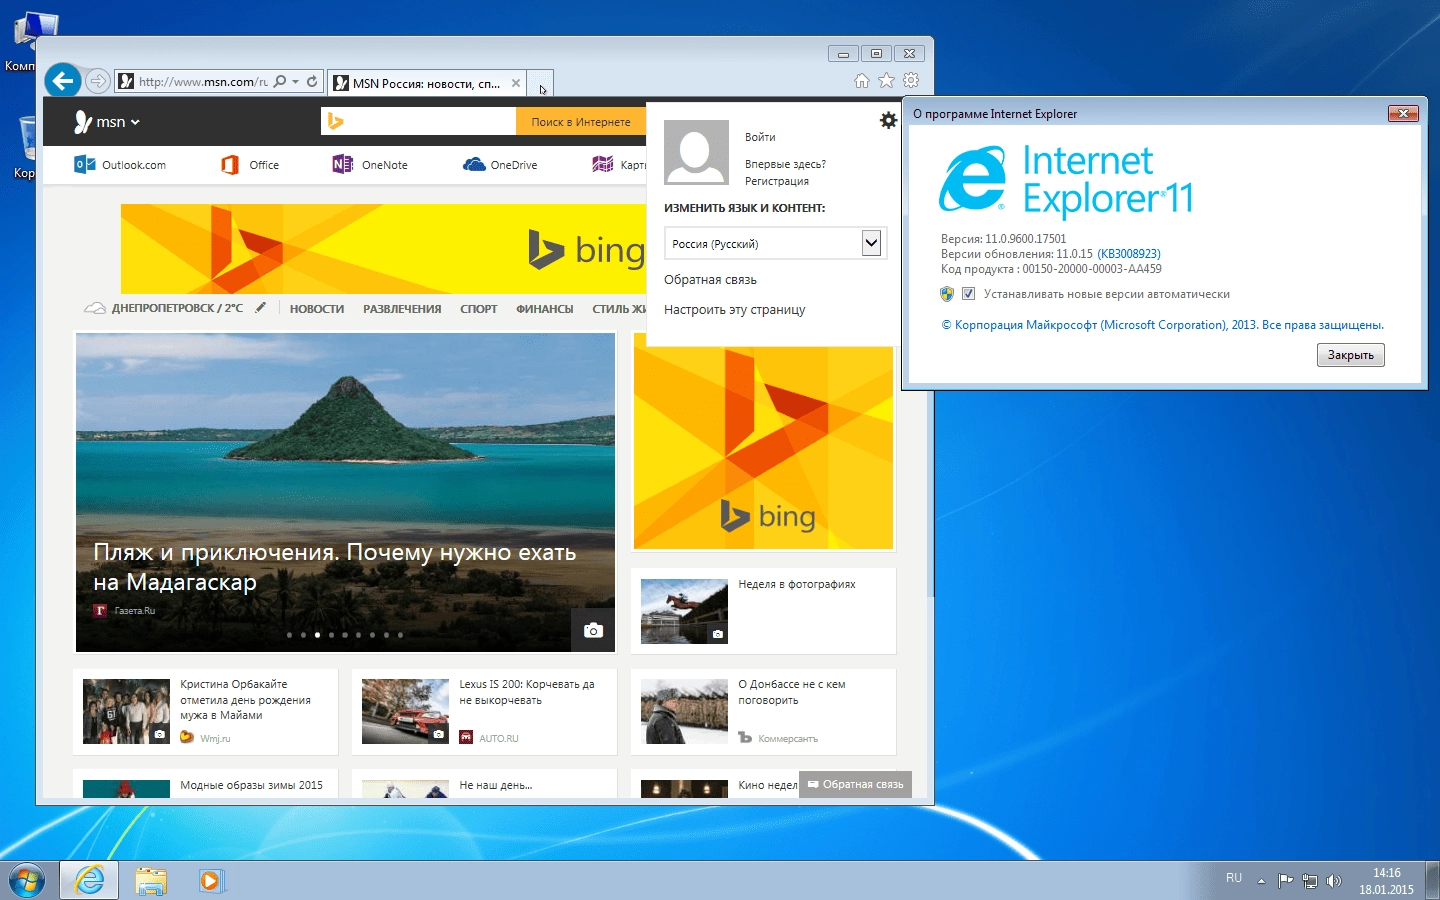Expand address bar autocomplete dropdown arrow
This screenshot has width=1440, height=900.
pyautogui.click(x=296, y=82)
